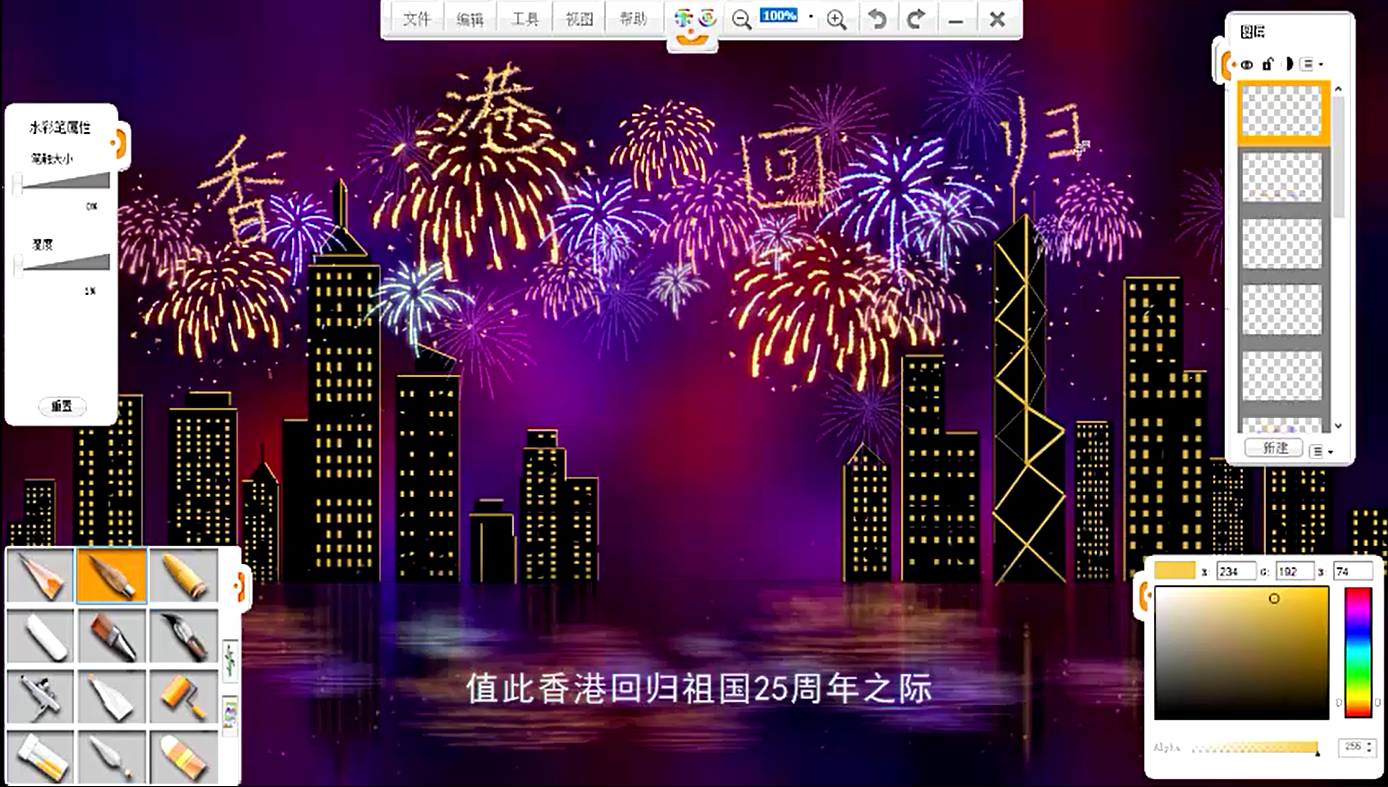
Task: Open the 工具 menu
Action: tap(525, 20)
